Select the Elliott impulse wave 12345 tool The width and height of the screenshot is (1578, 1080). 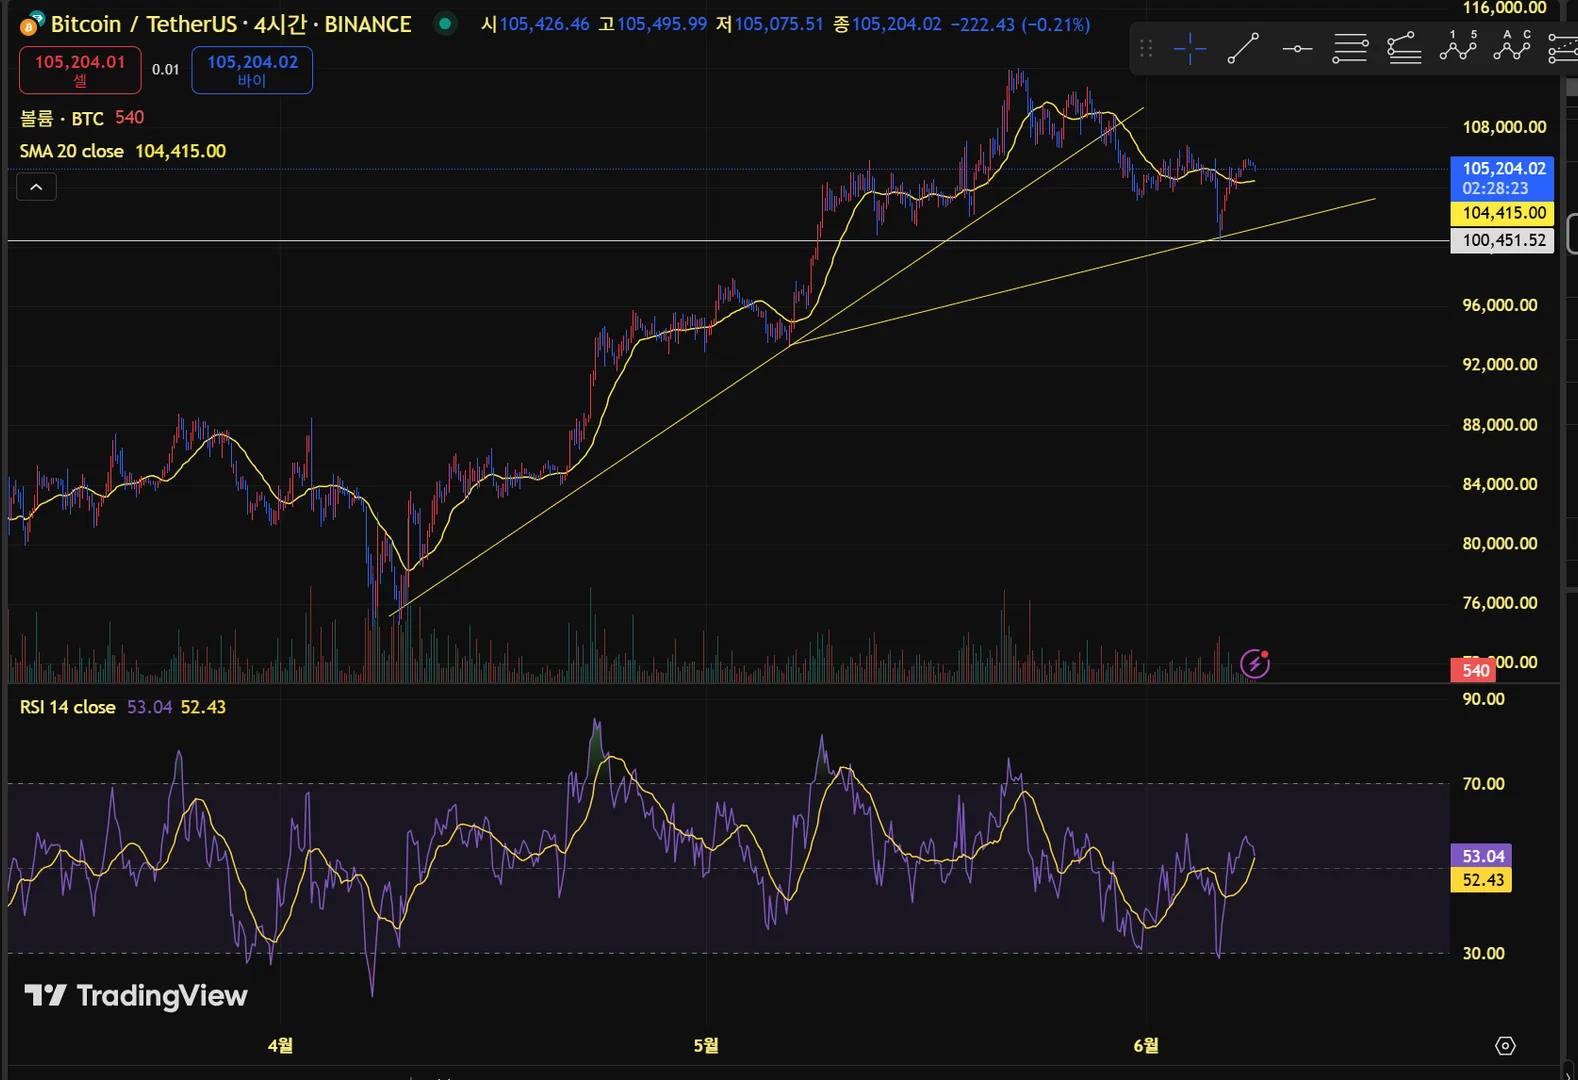(1458, 48)
